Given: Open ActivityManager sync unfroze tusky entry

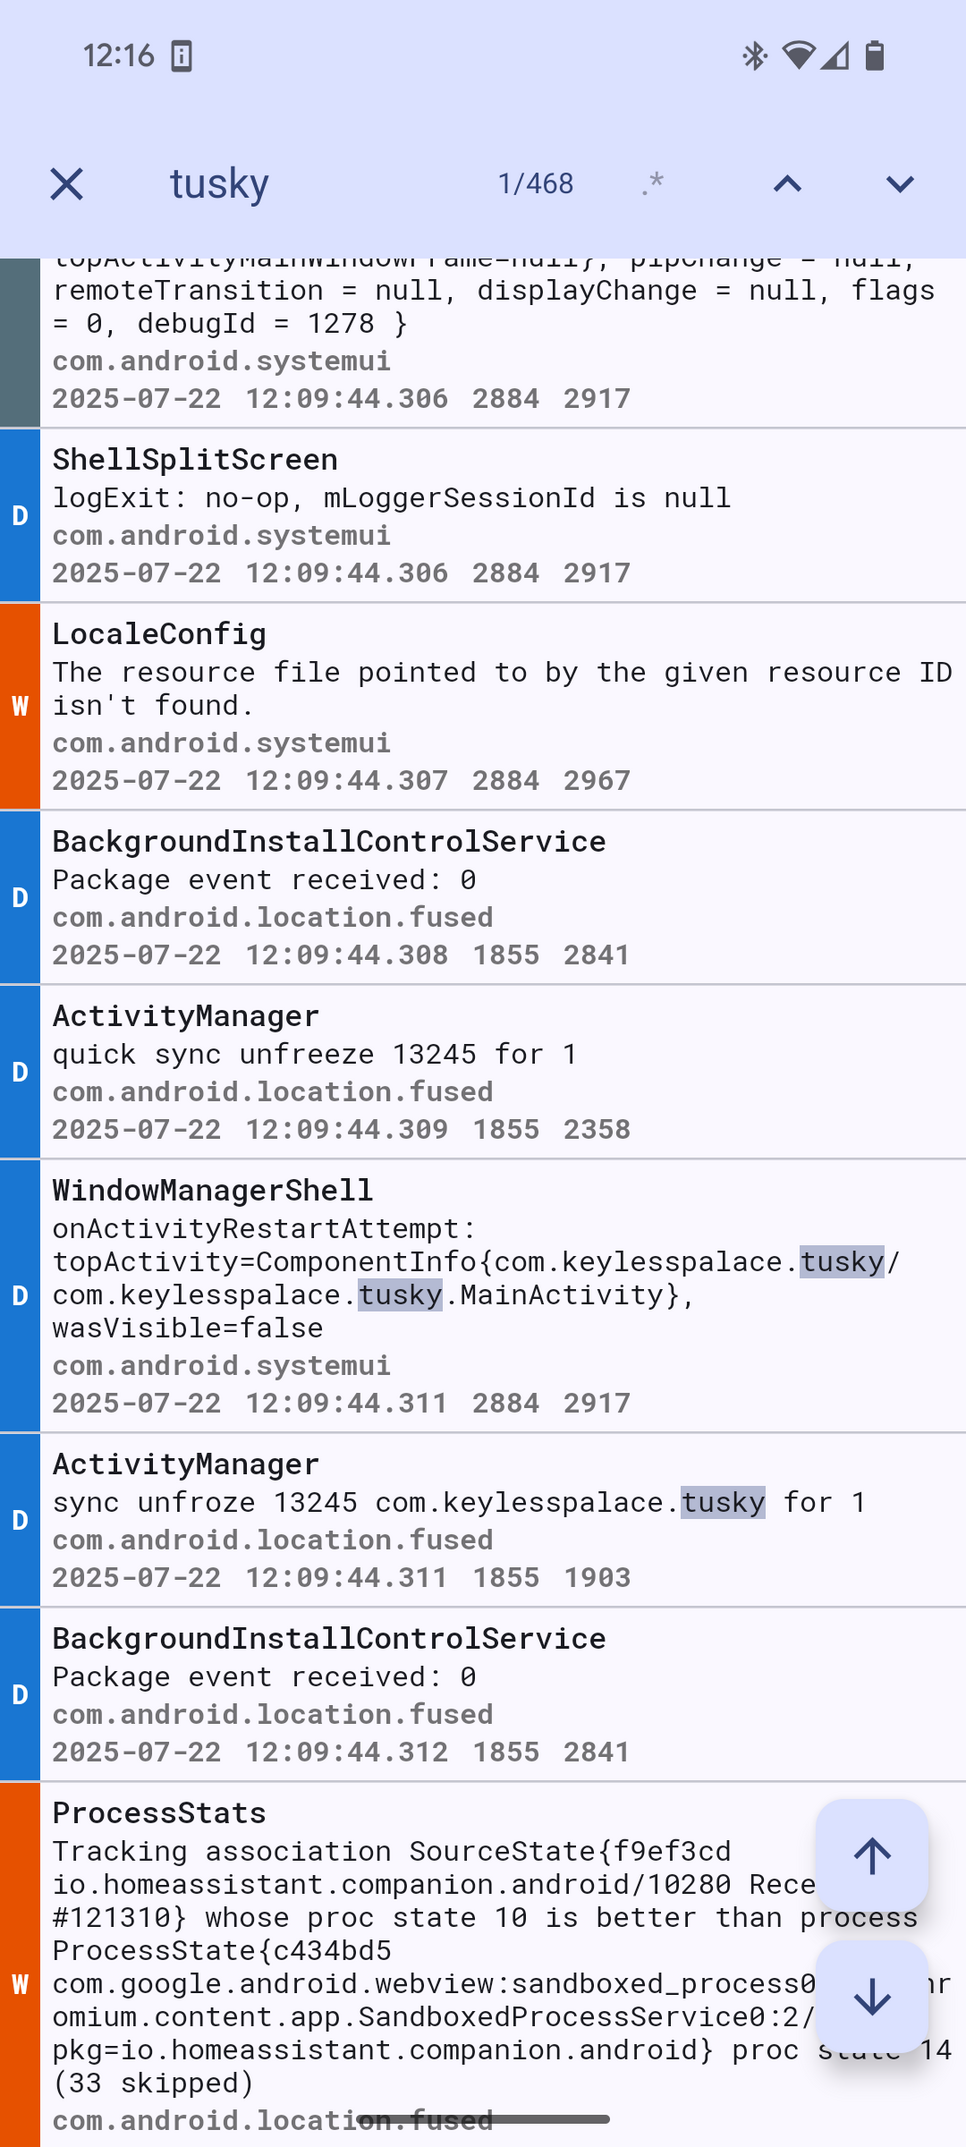Looking at the screenshot, I should point(500,1520).
